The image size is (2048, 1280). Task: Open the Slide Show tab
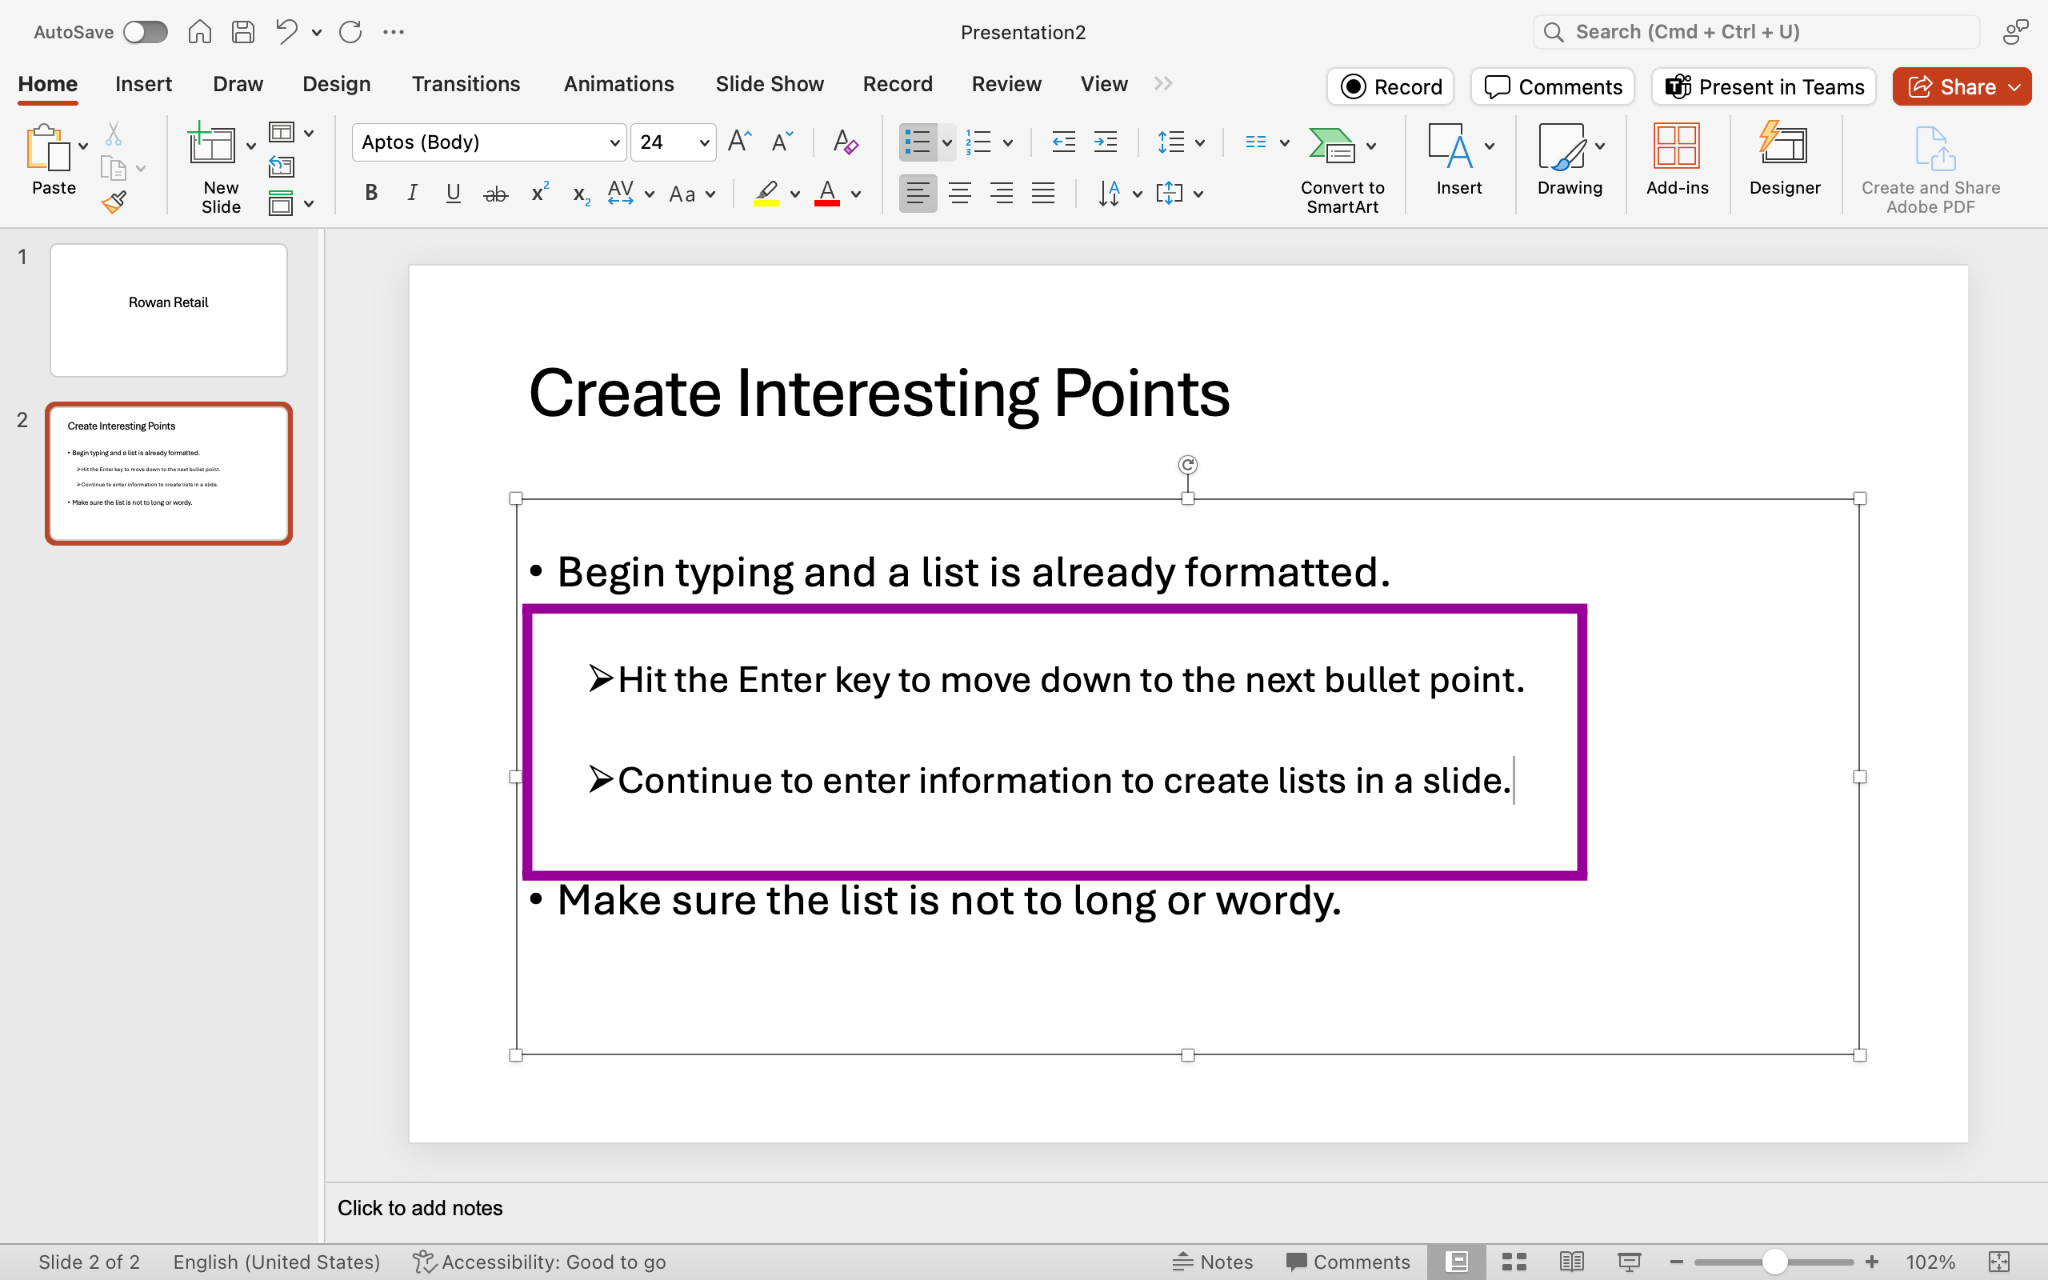[x=769, y=84]
